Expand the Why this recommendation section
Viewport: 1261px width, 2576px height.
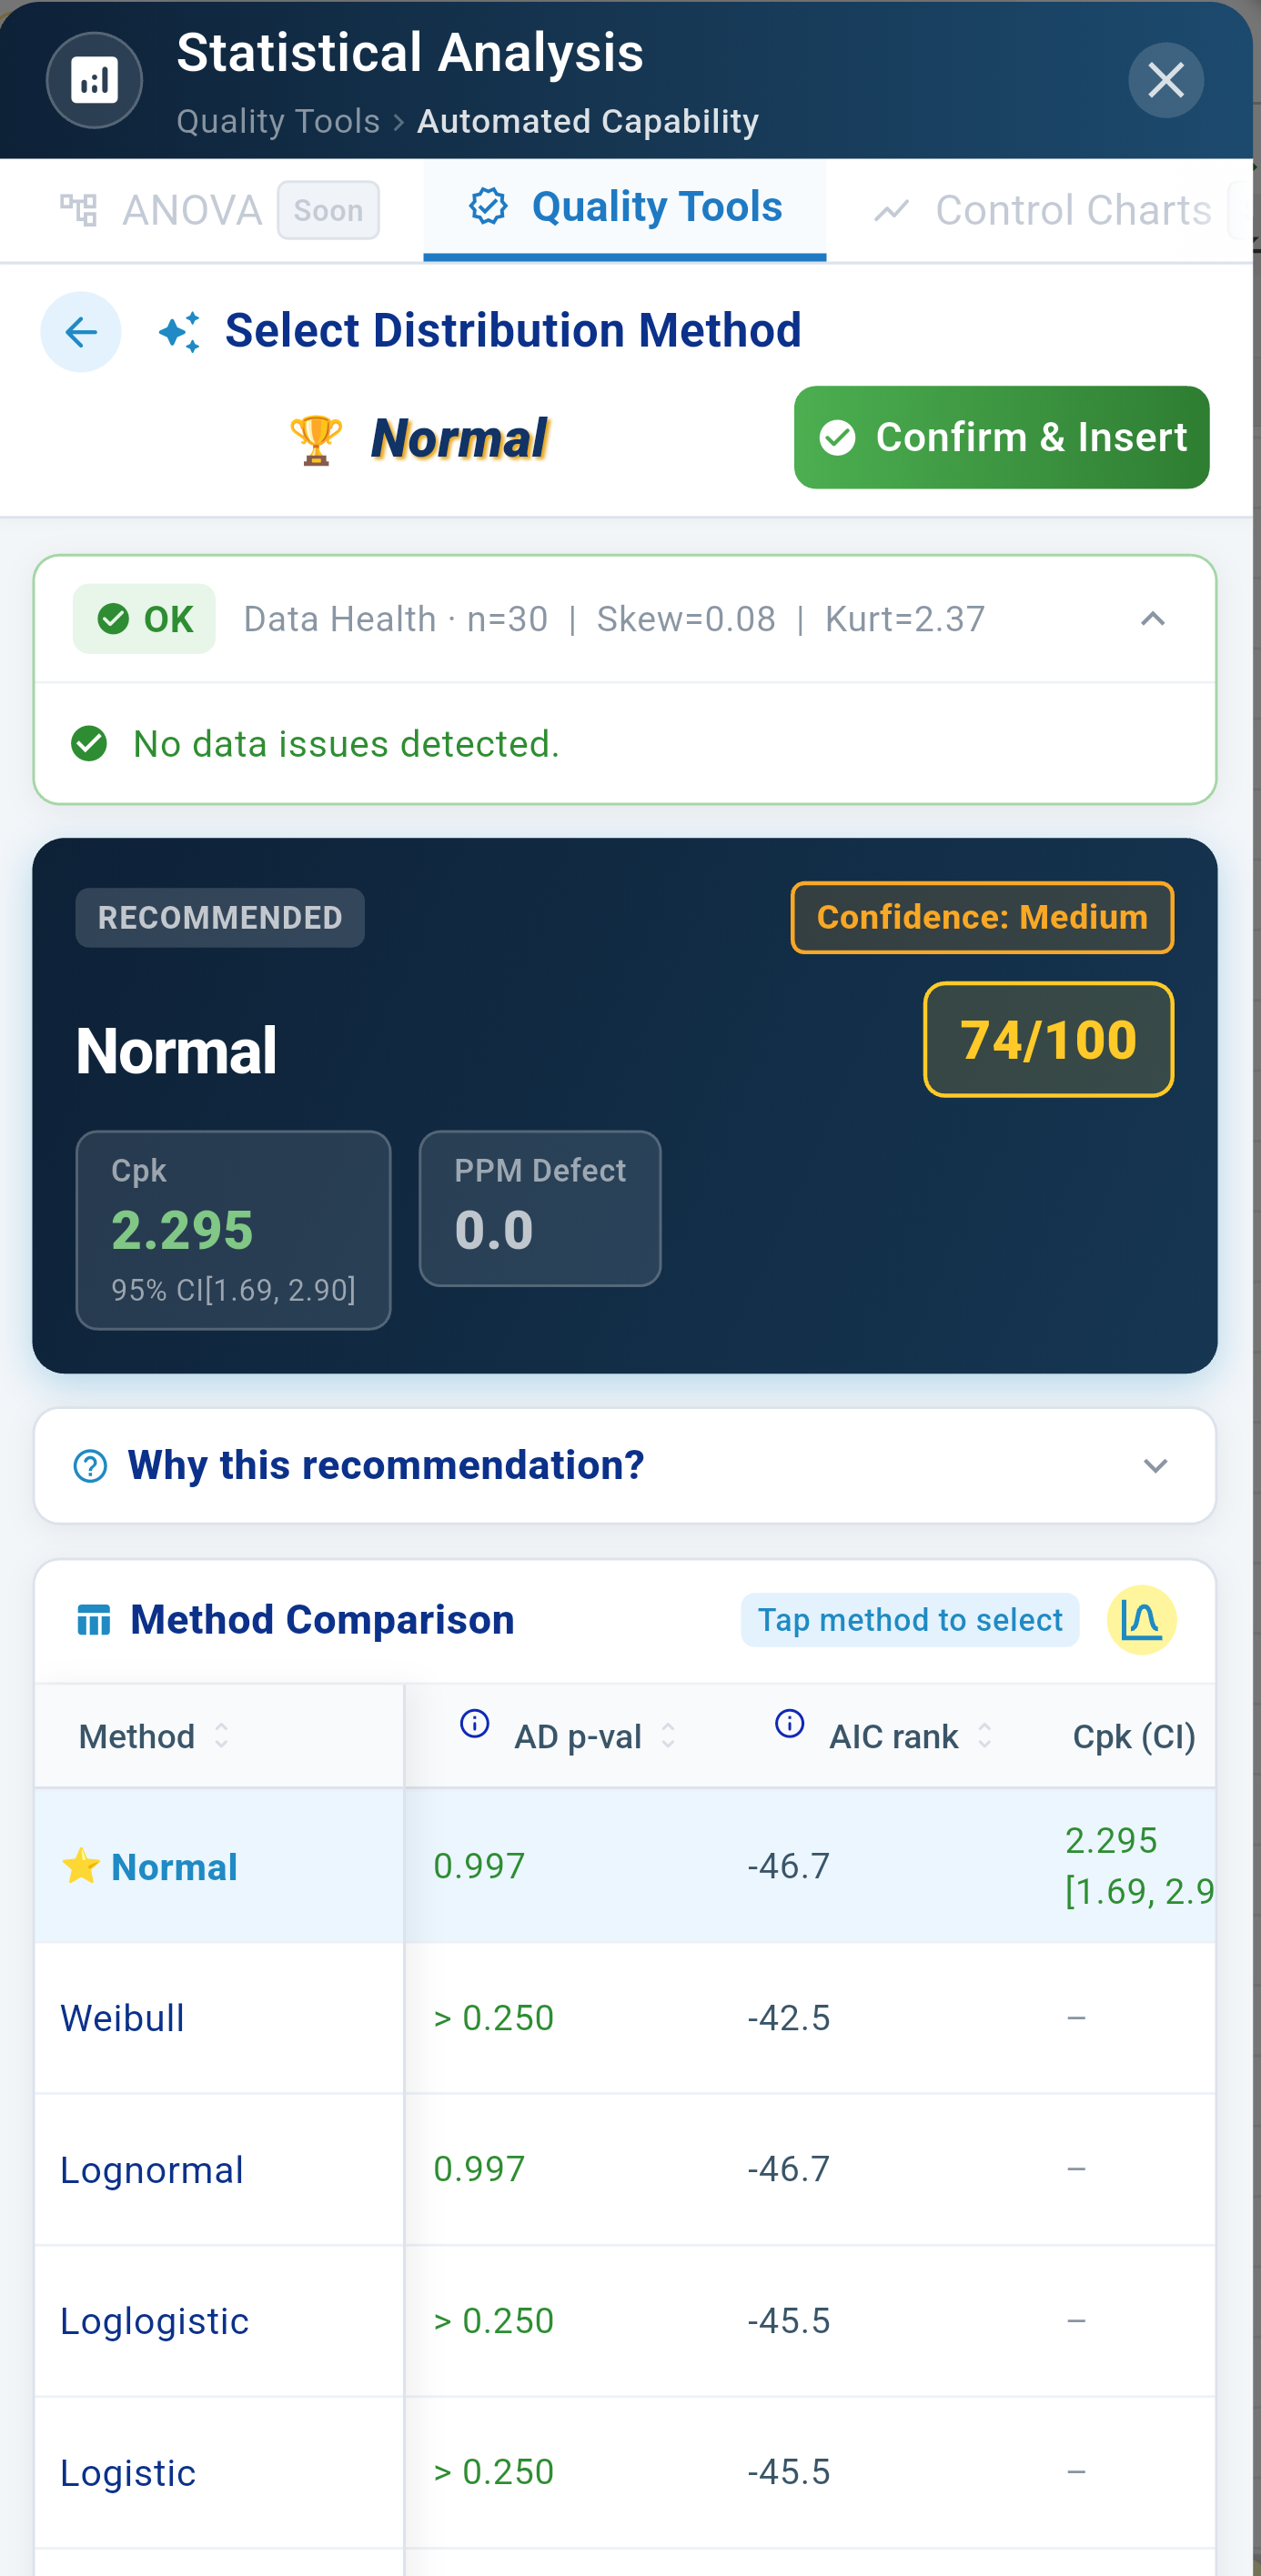[1155, 1466]
